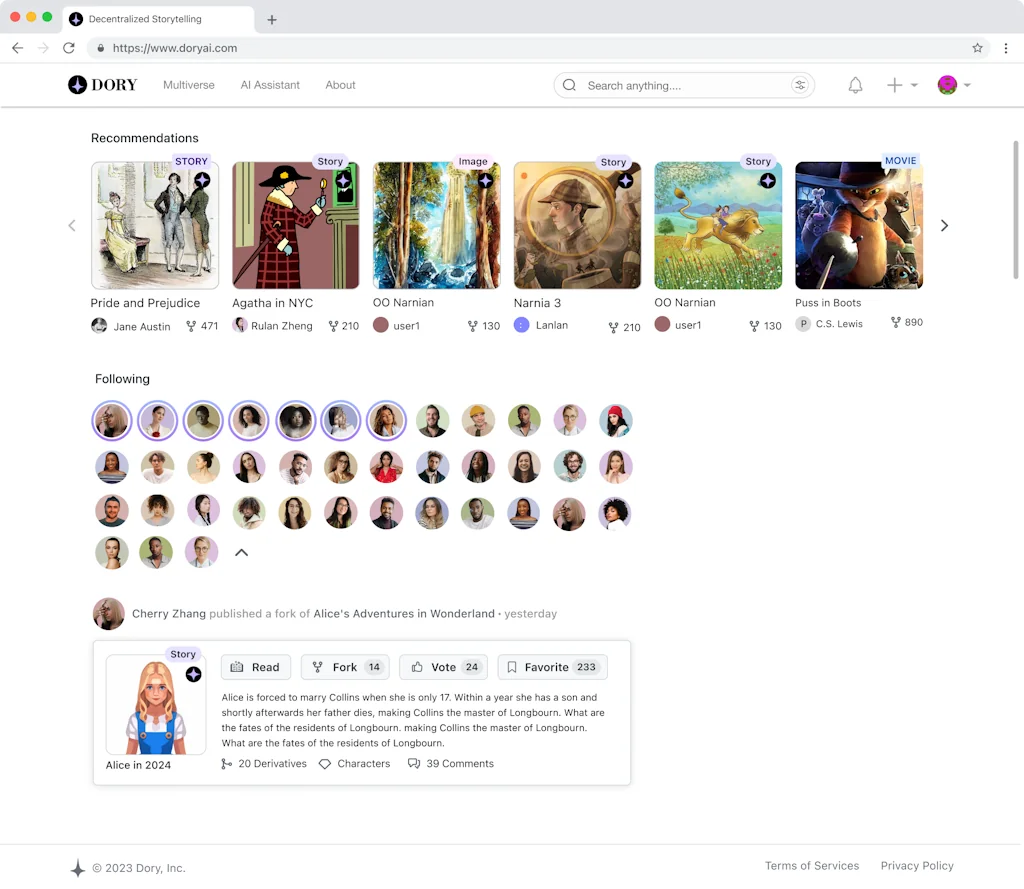Open Terms of Services link
This screenshot has height=889, width=1024.
pyautogui.click(x=812, y=865)
